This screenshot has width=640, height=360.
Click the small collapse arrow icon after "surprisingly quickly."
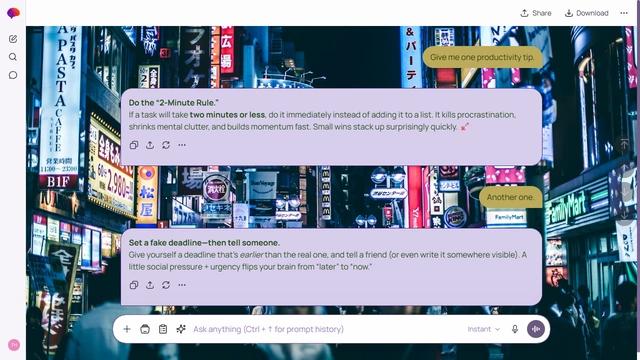pos(464,127)
